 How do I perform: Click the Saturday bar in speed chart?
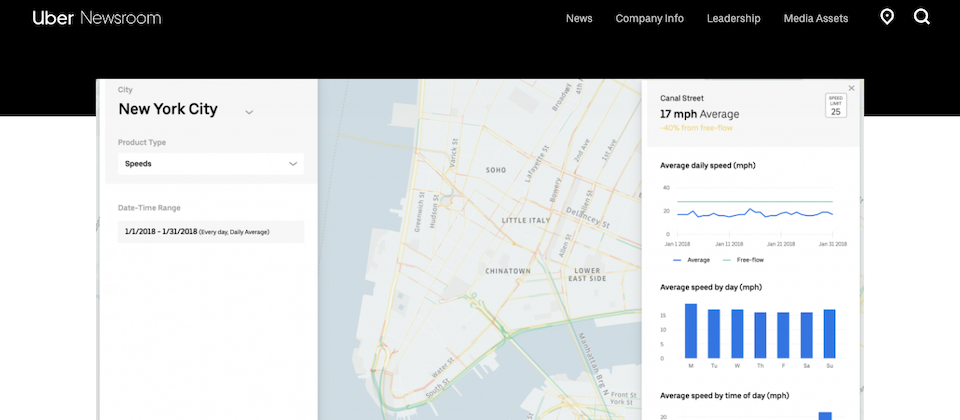click(806, 336)
